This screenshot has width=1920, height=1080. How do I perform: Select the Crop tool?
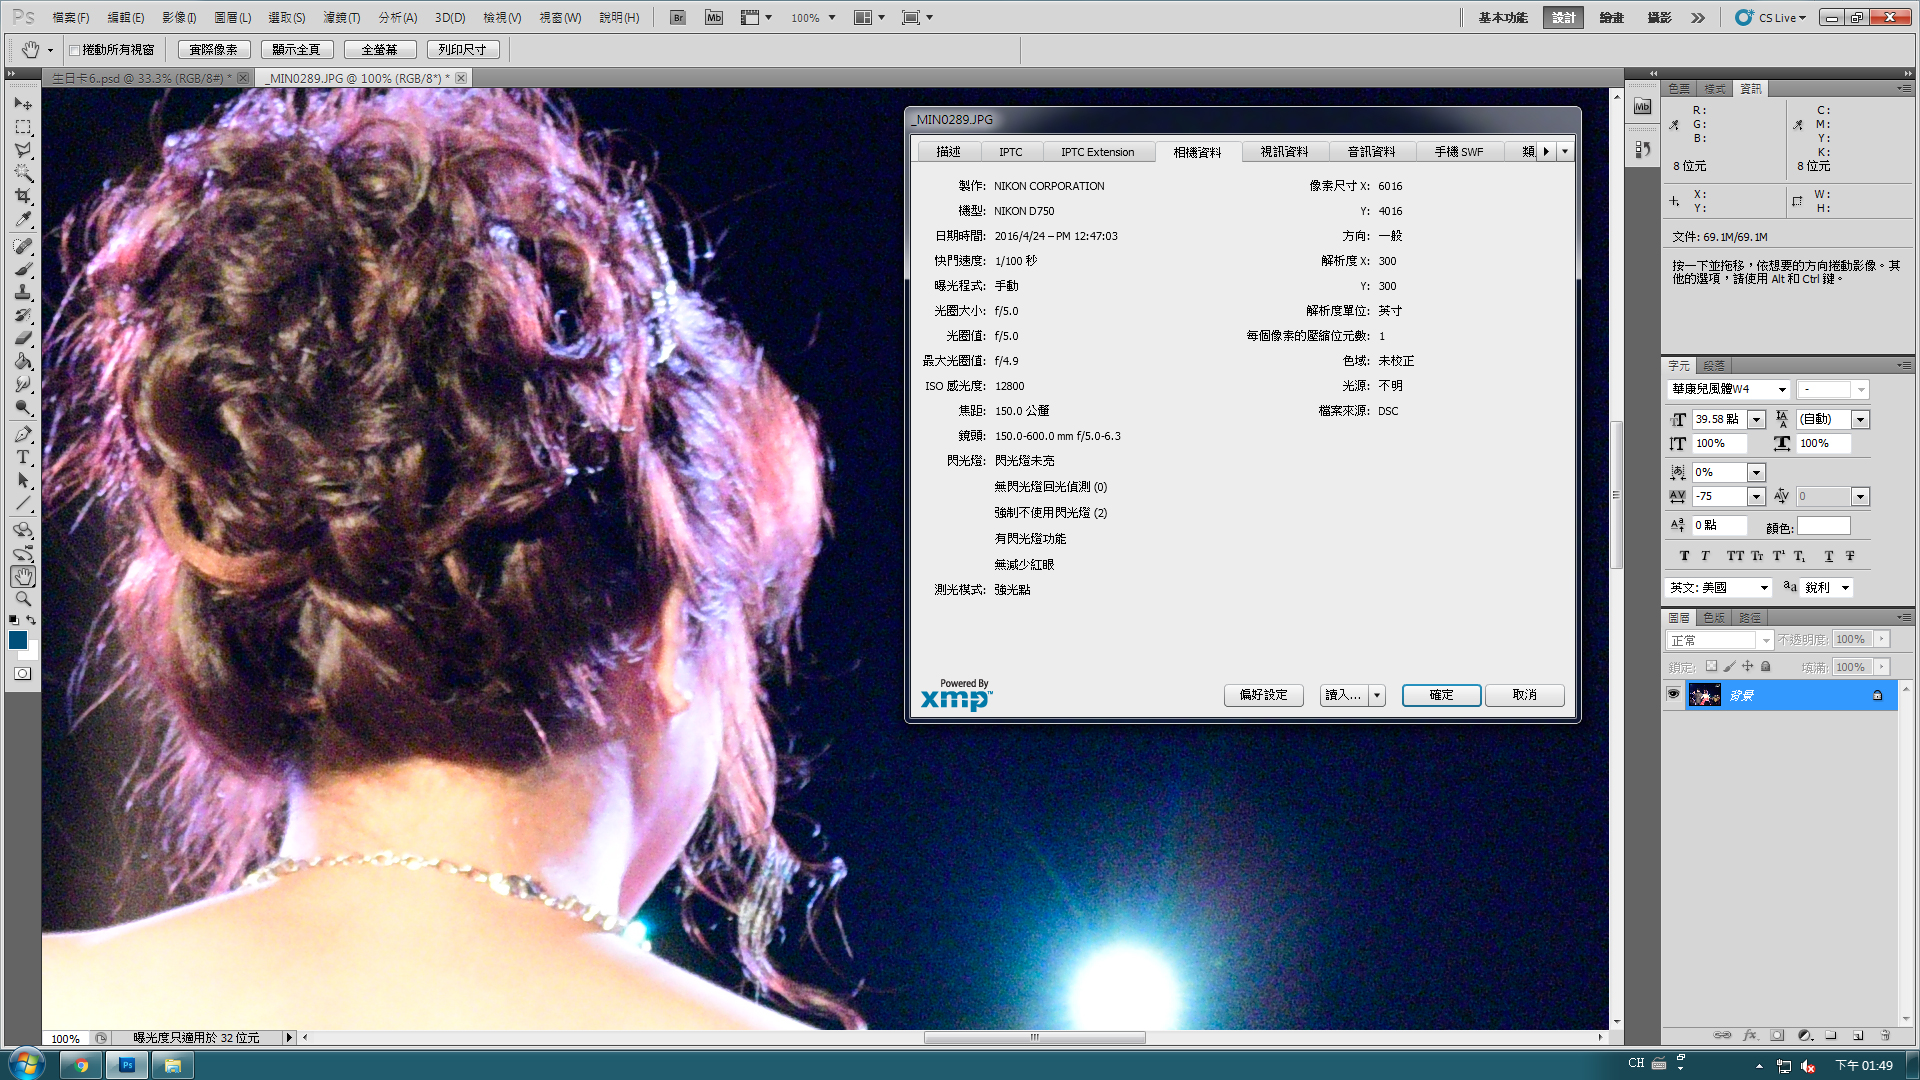click(x=23, y=196)
